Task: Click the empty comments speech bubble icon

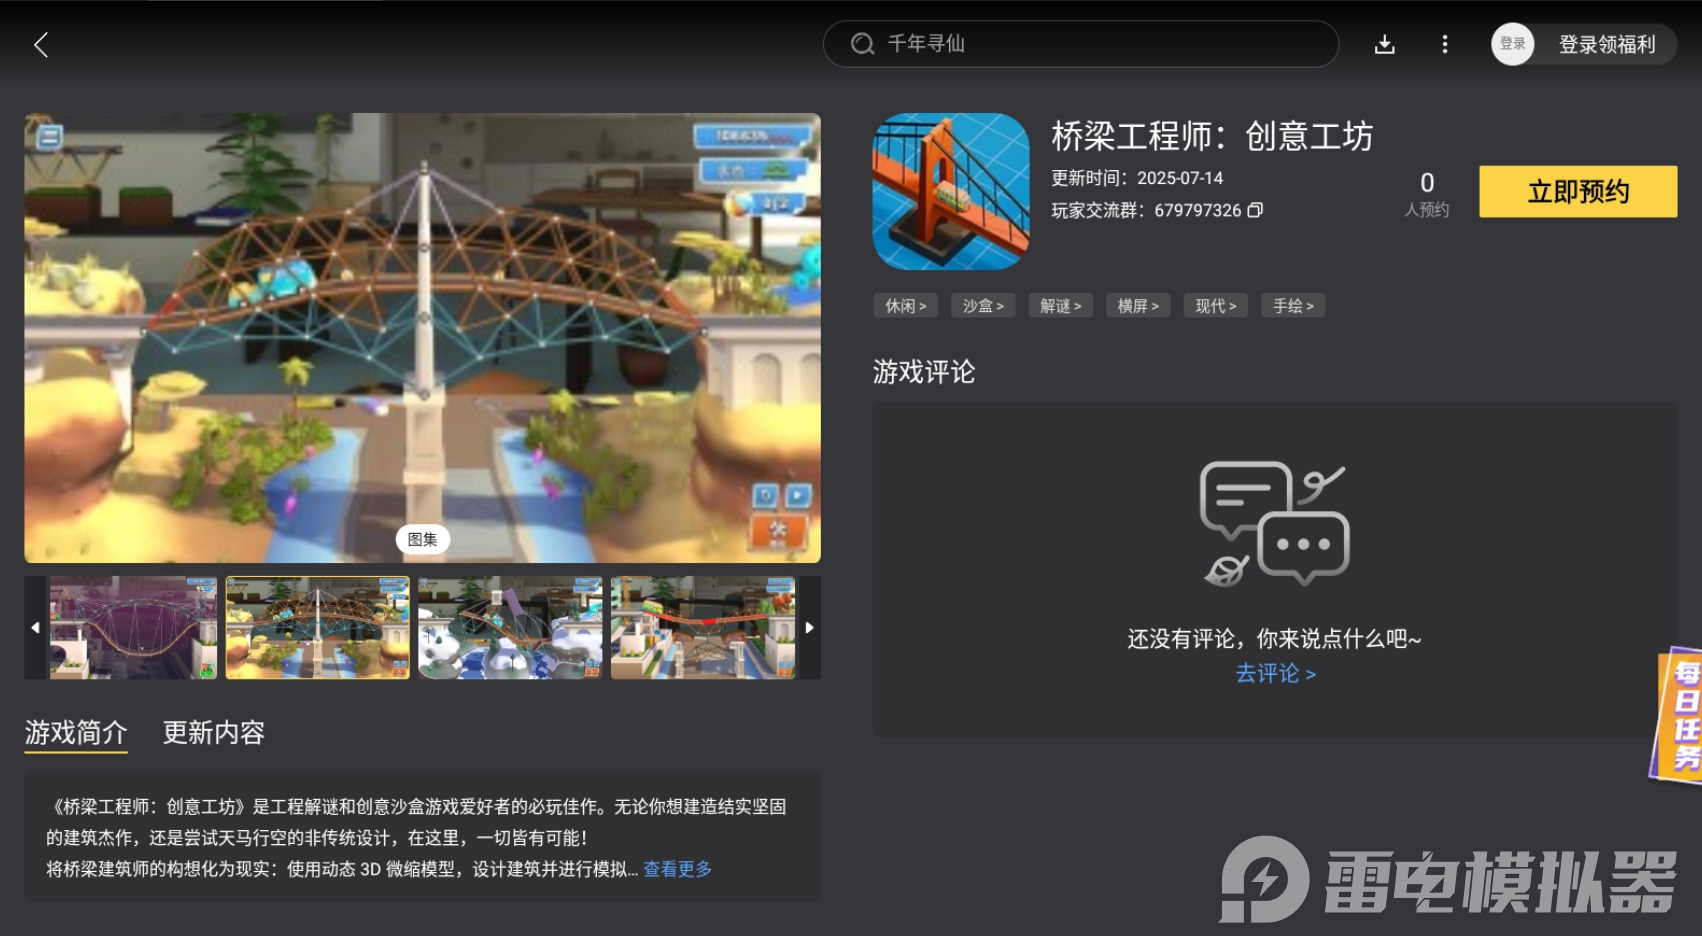Action: (1275, 523)
